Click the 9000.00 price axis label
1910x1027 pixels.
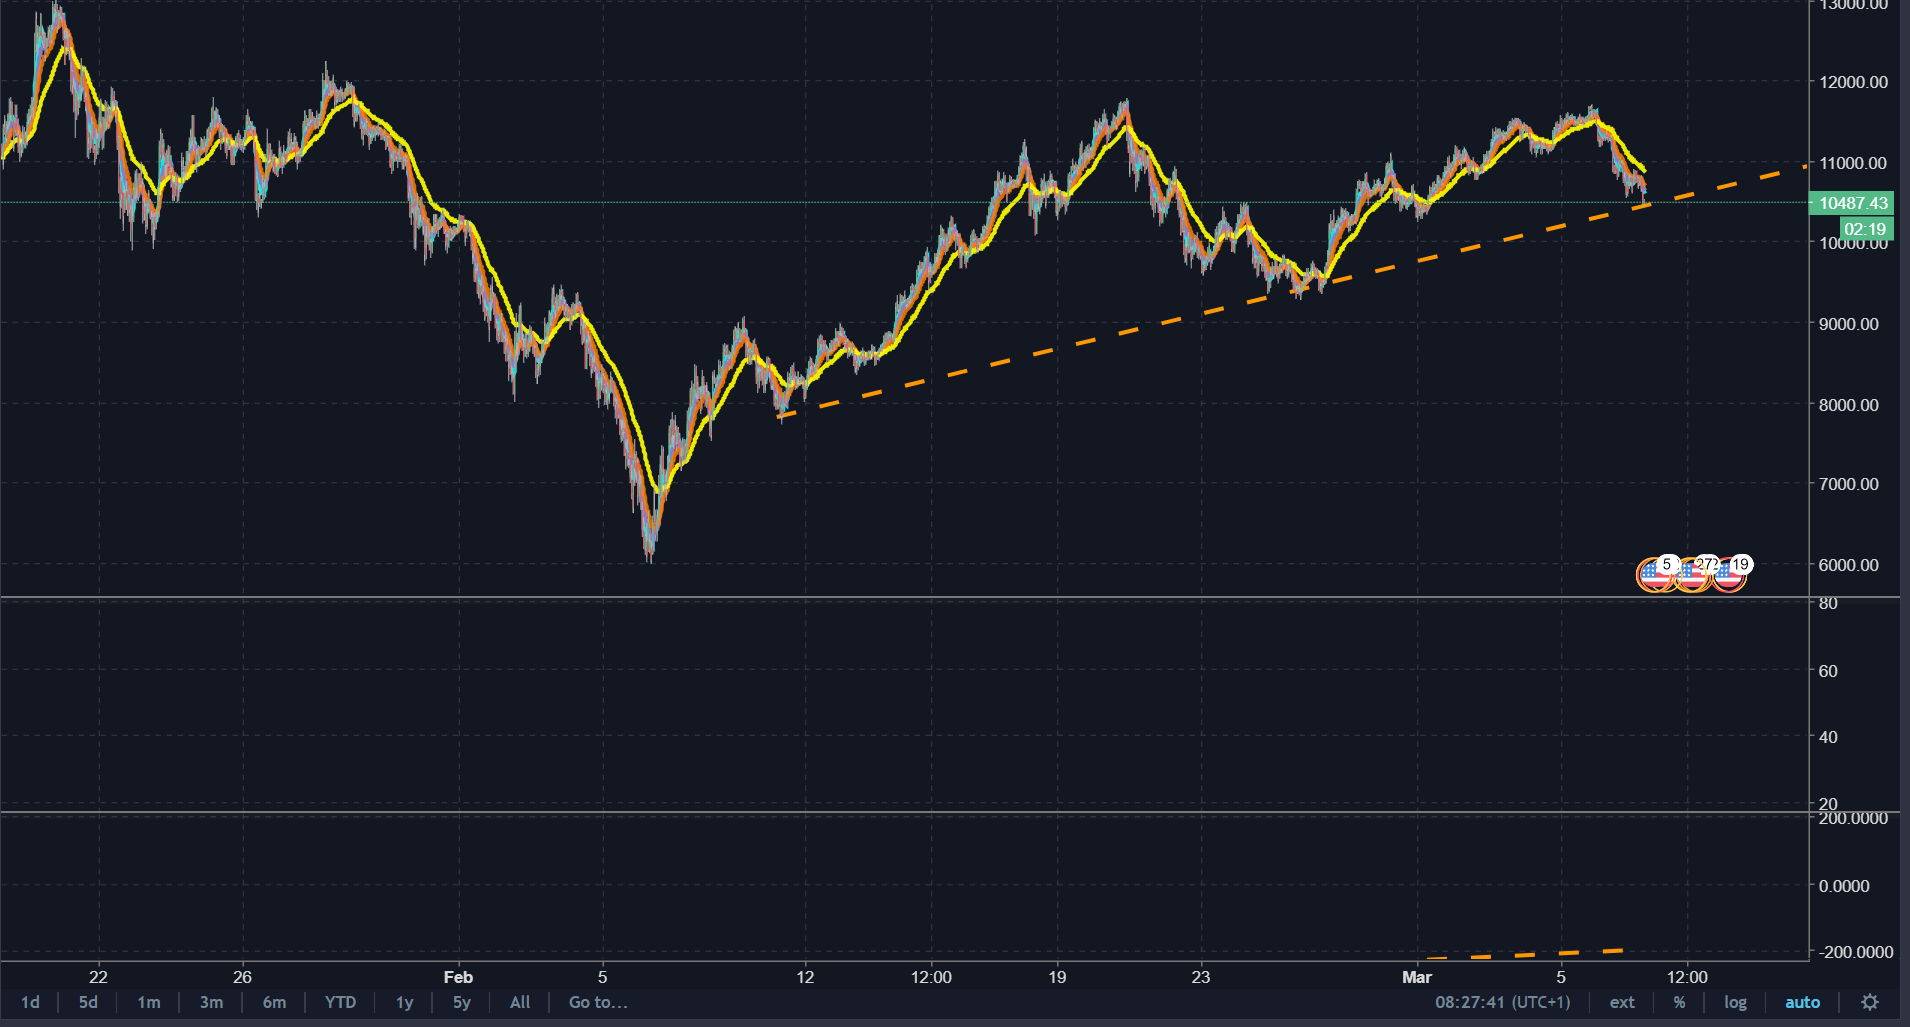click(x=1848, y=324)
